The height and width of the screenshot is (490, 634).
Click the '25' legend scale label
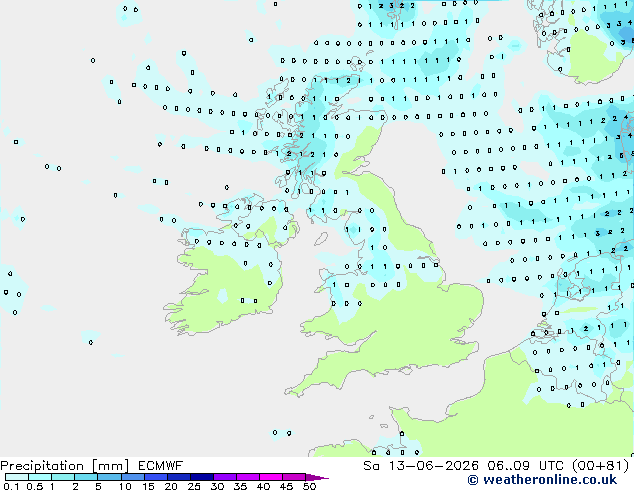click(x=194, y=486)
